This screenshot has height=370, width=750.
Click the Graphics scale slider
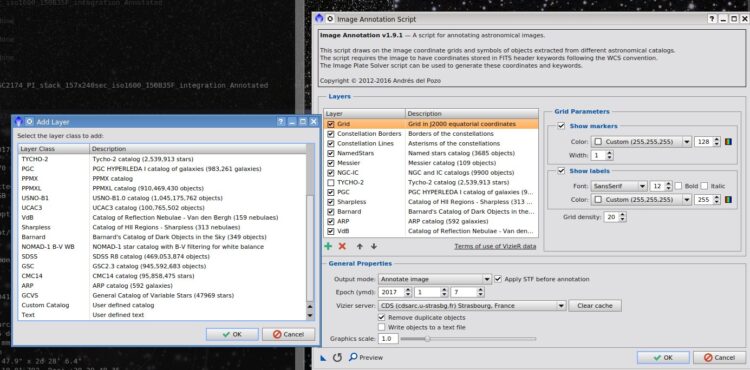point(468,339)
